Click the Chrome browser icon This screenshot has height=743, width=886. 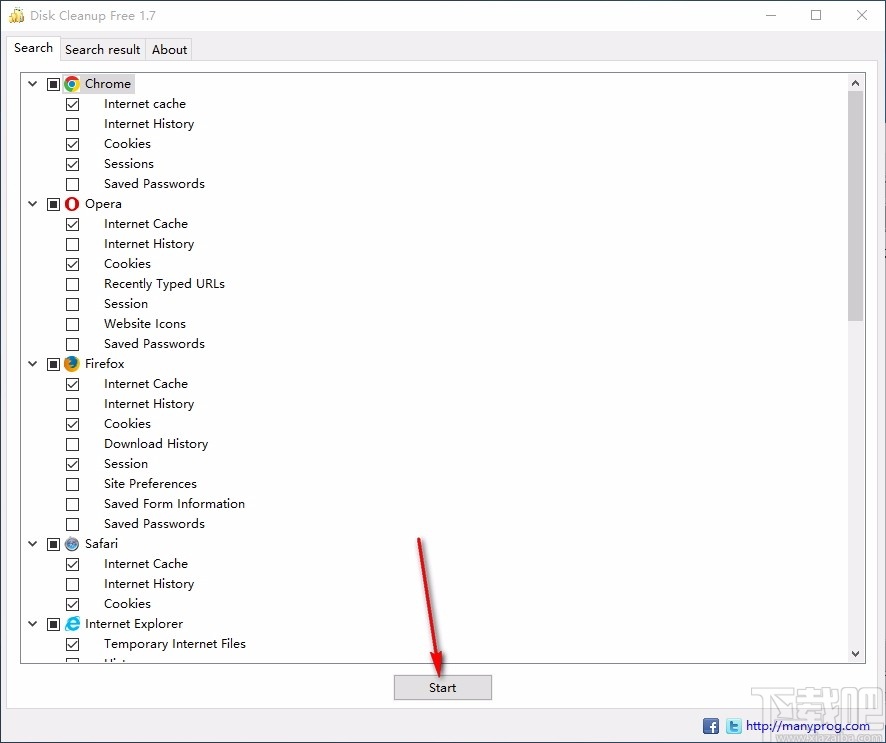pyautogui.click(x=70, y=83)
